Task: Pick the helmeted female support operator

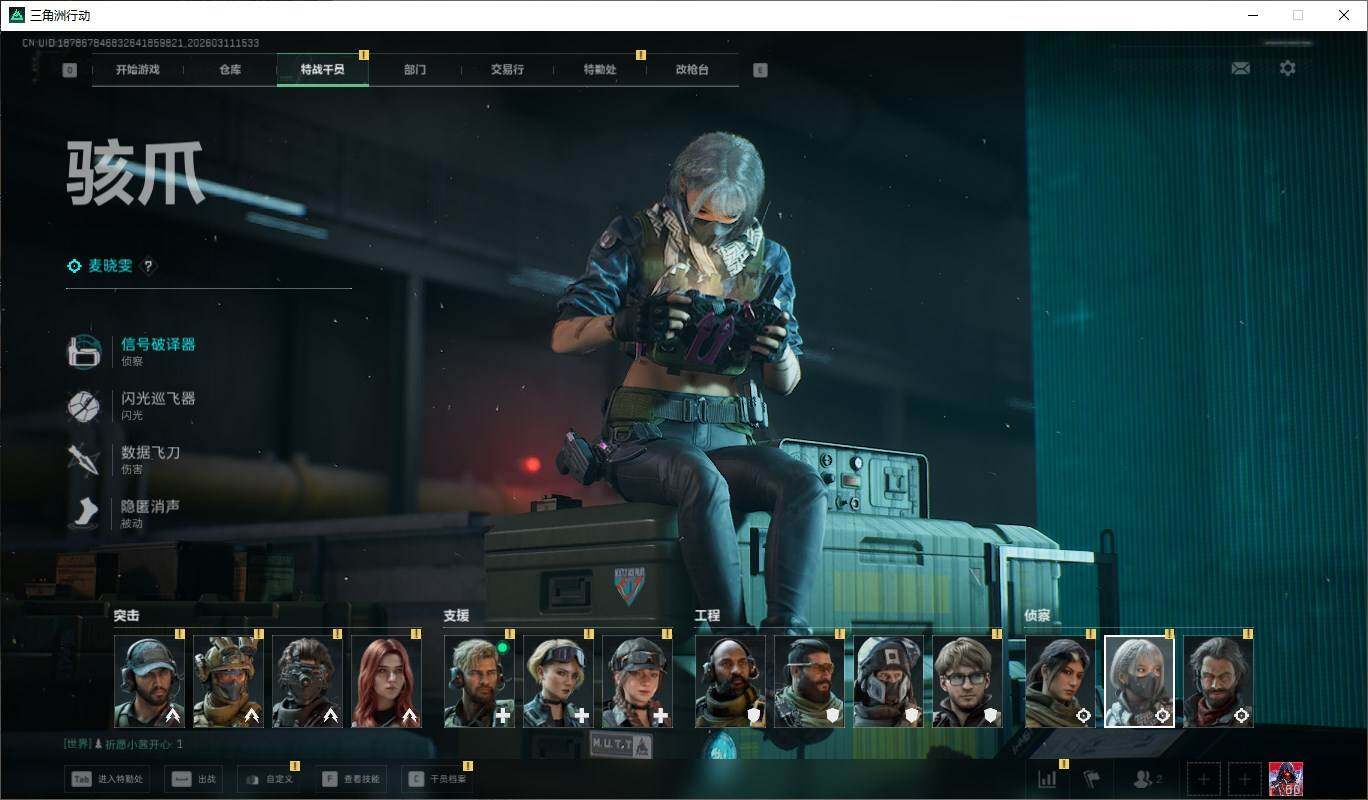Action: pos(637,682)
